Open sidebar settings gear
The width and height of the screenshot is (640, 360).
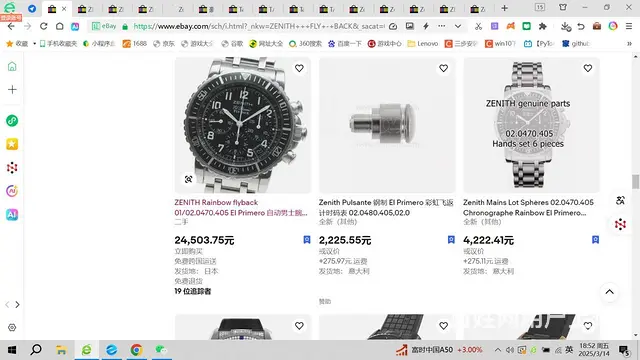[x=12, y=327]
